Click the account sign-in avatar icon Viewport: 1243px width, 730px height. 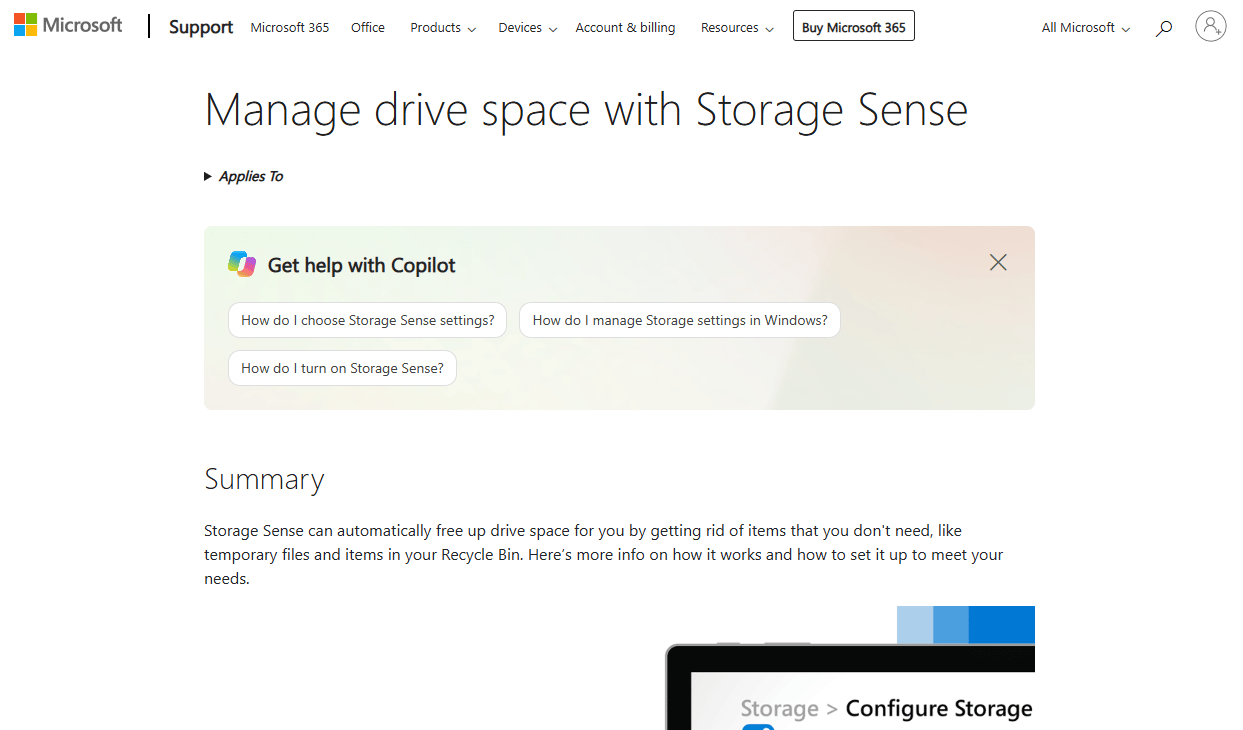click(1210, 26)
